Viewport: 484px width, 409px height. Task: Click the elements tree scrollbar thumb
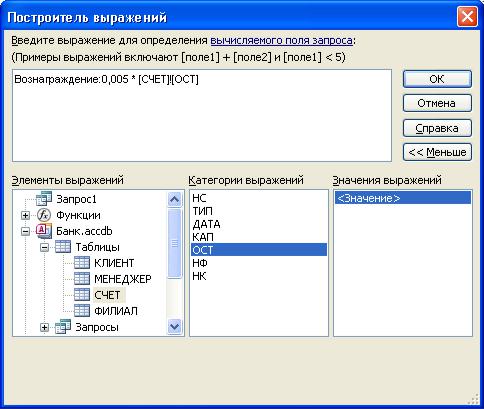coord(174,243)
